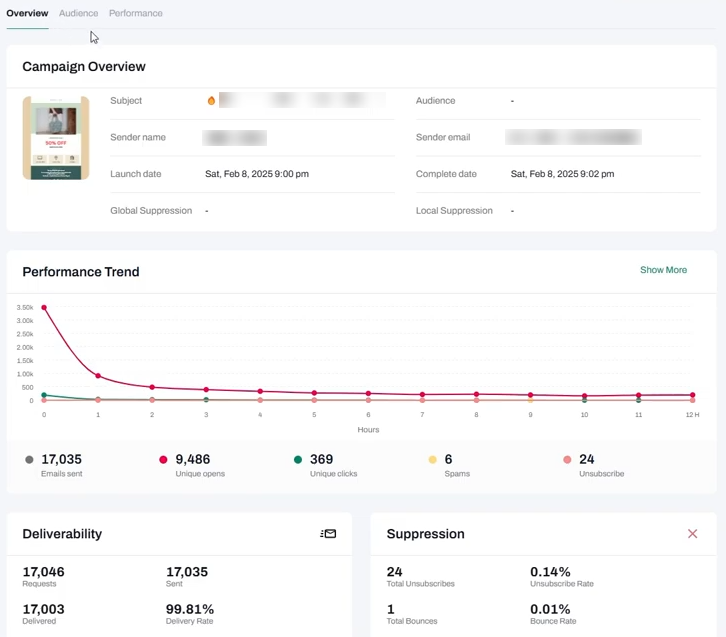The image size is (726, 637).
Task: Close the Suppression card with X icon
Action: click(692, 534)
